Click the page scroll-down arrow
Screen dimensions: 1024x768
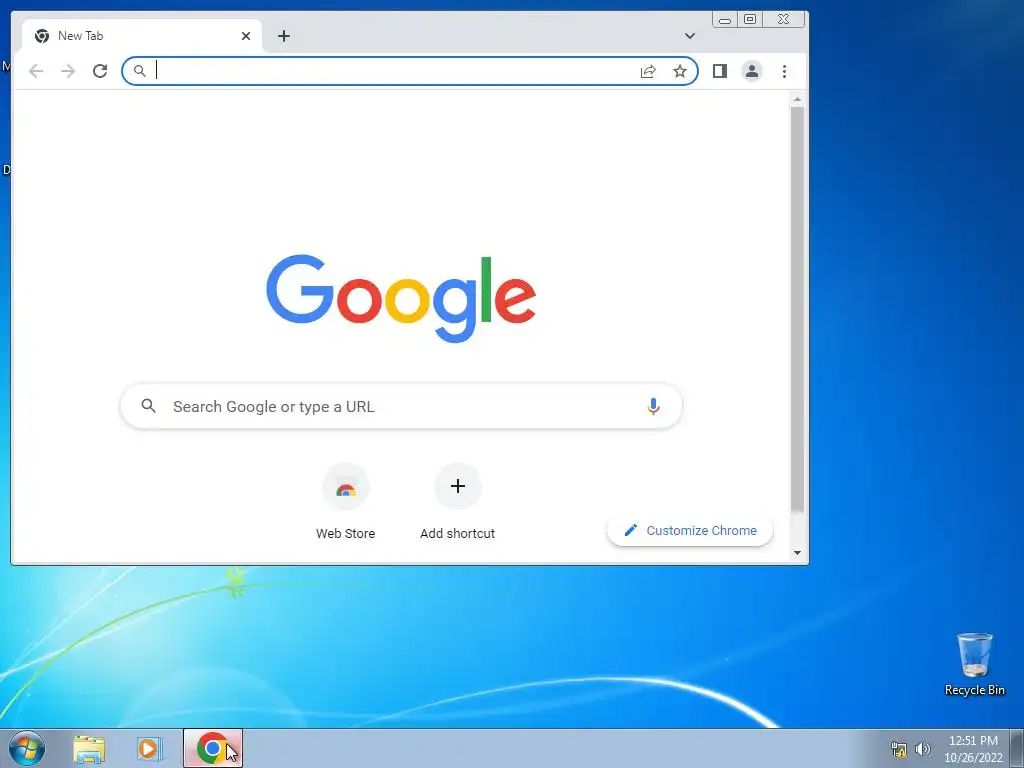[797, 553]
